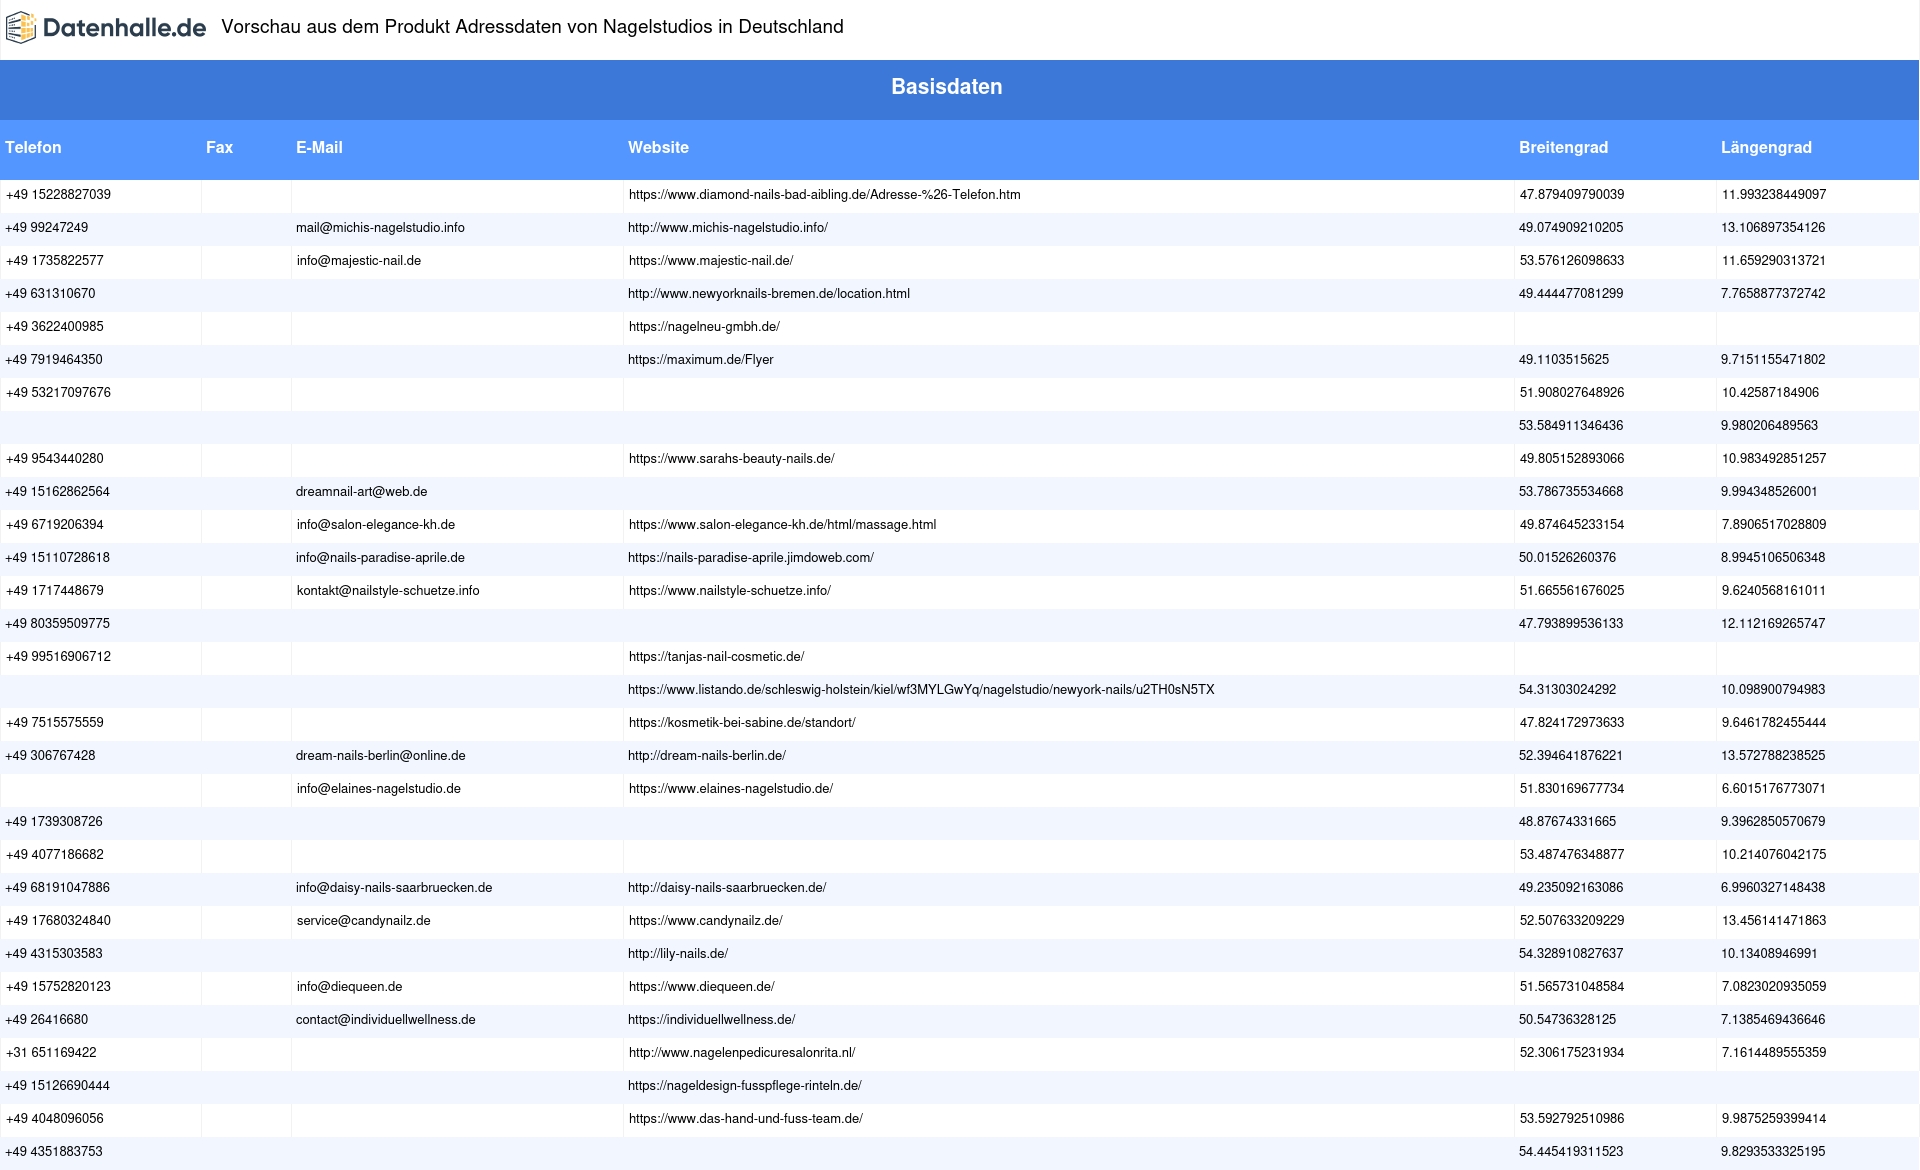Select latitude value 53.584911346436
1920x1170 pixels.
[x=1571, y=426]
